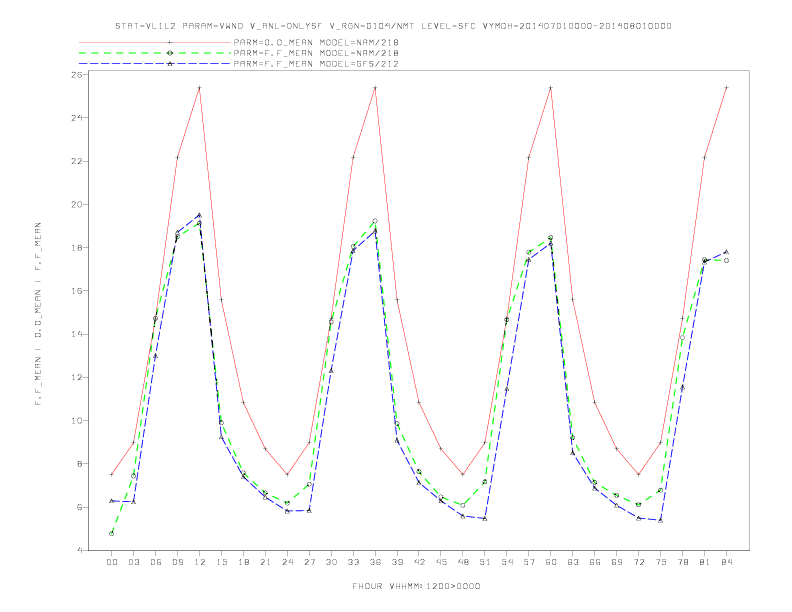
Task: Select the green legend entry PARM=F.F_MEAN MODEL=NAM/218
Action: click(316, 53)
